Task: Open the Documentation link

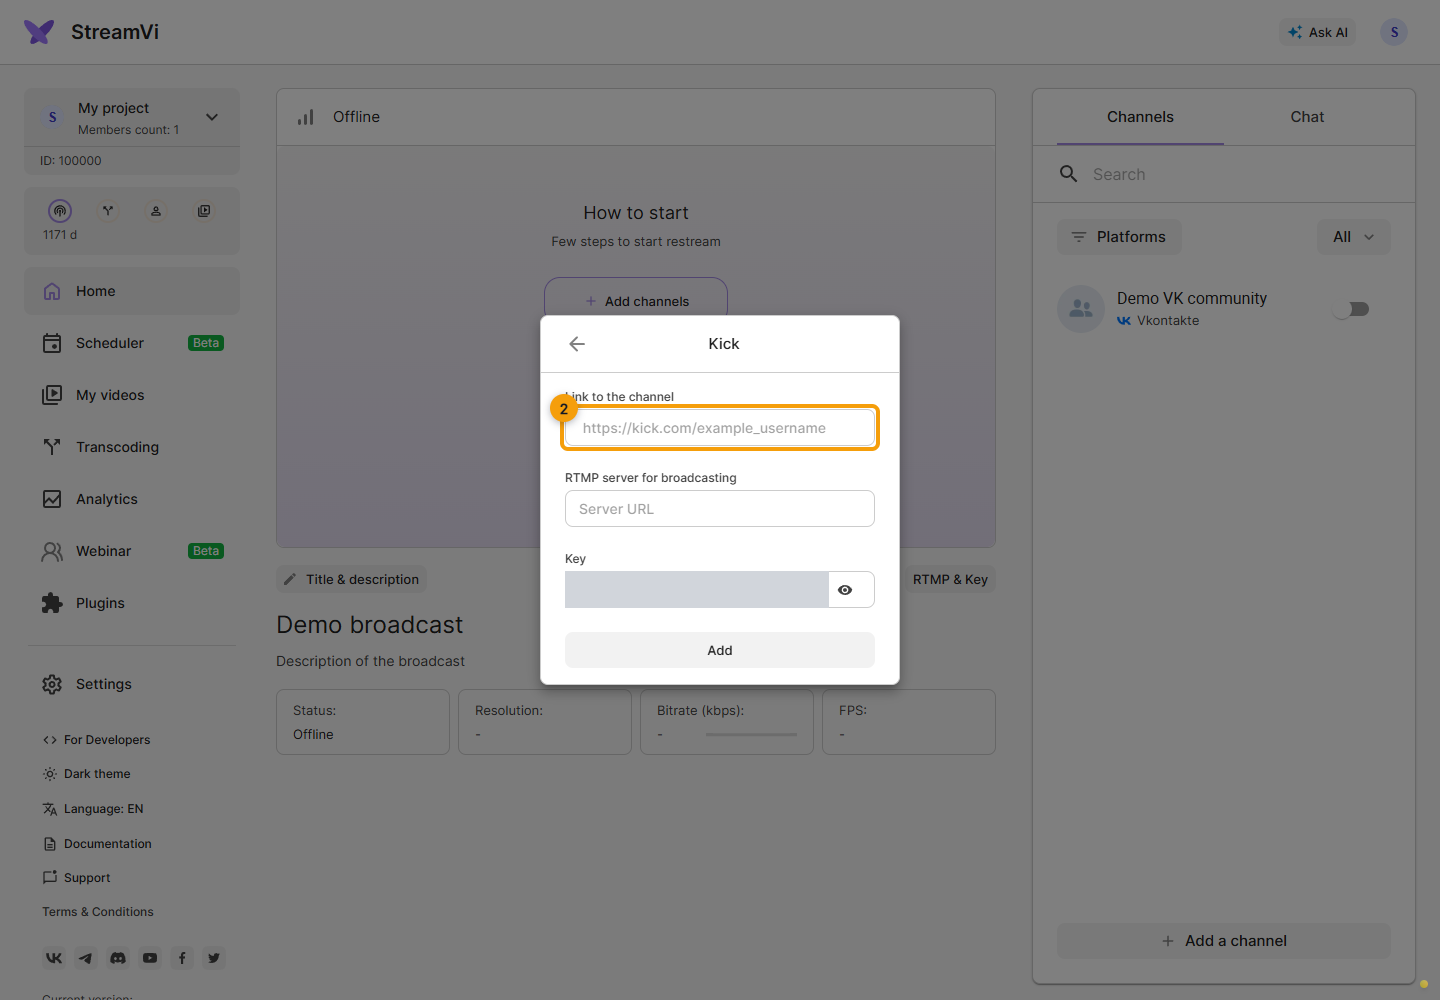Action: click(x=97, y=844)
